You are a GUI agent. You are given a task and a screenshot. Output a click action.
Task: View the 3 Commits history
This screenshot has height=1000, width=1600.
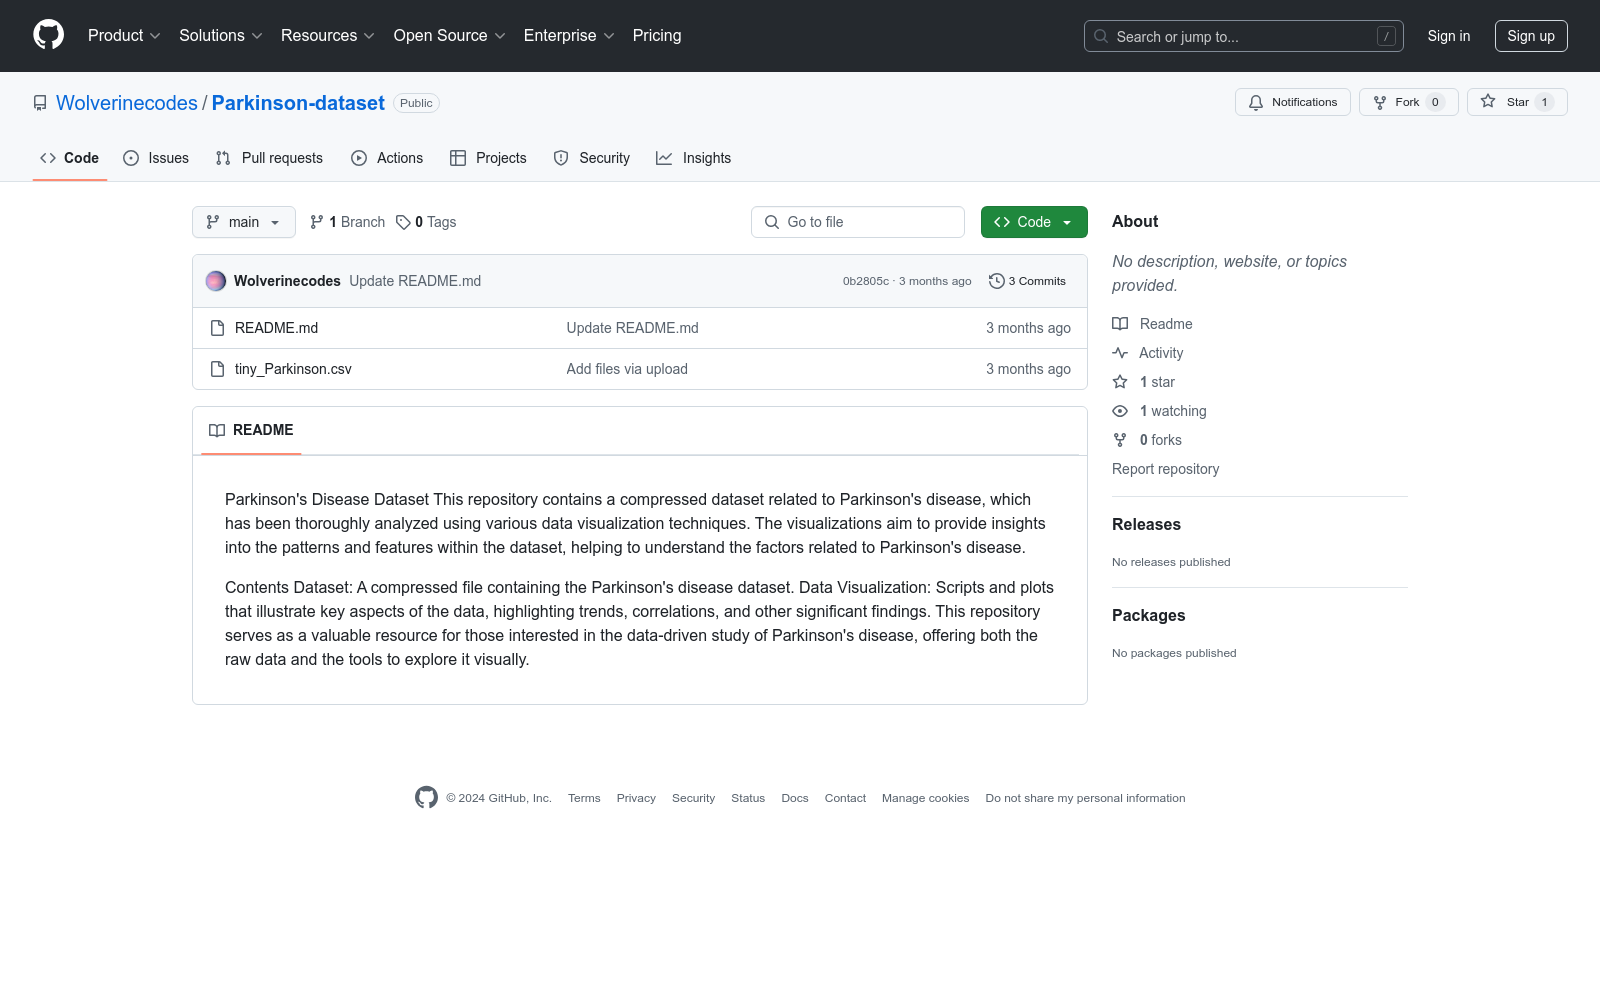(1027, 281)
